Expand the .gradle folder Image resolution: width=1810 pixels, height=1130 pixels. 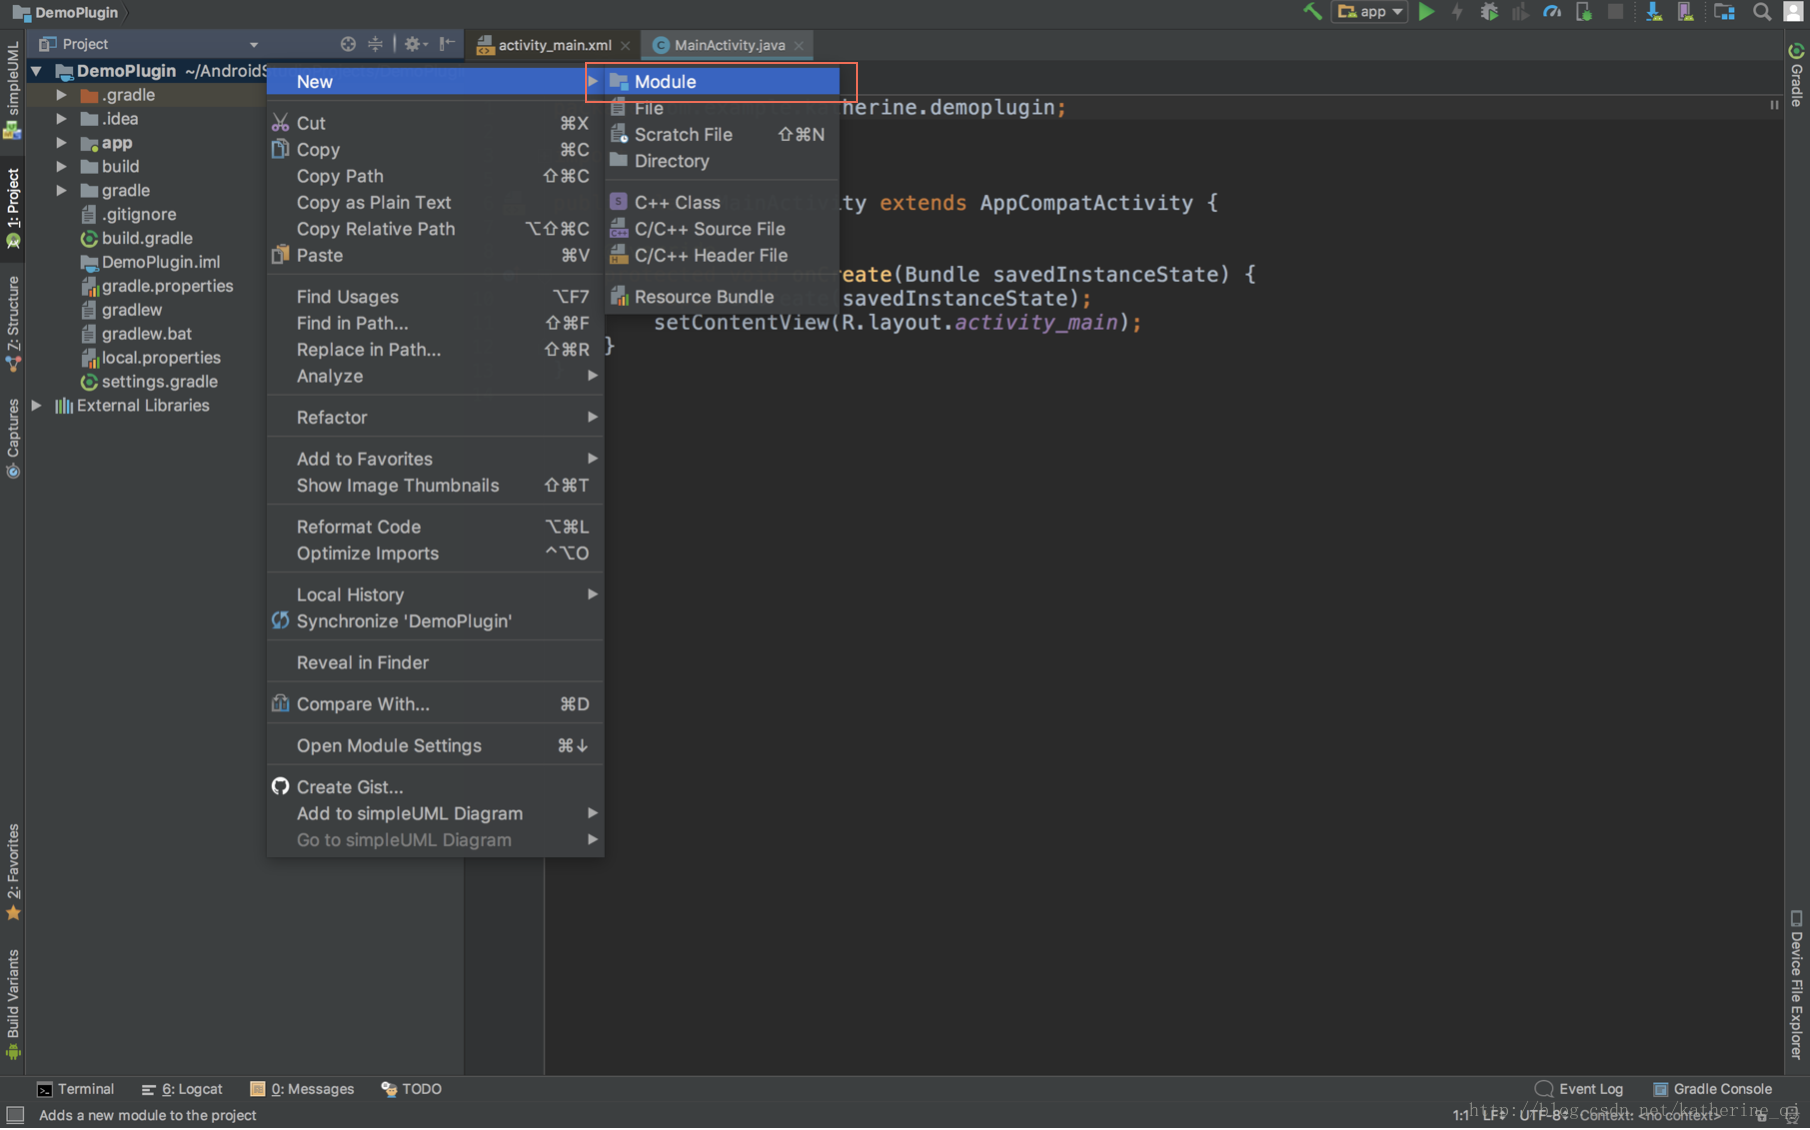[61, 95]
